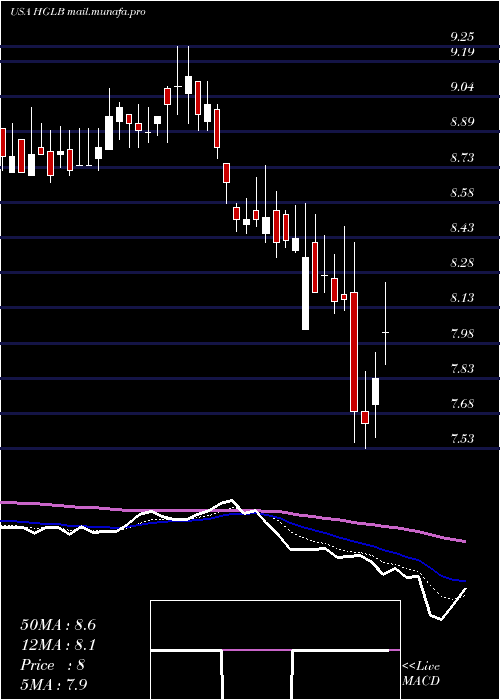This screenshot has height=700, width=500.
Task: Click the 'Price : 8' readout
Action: click(53, 665)
